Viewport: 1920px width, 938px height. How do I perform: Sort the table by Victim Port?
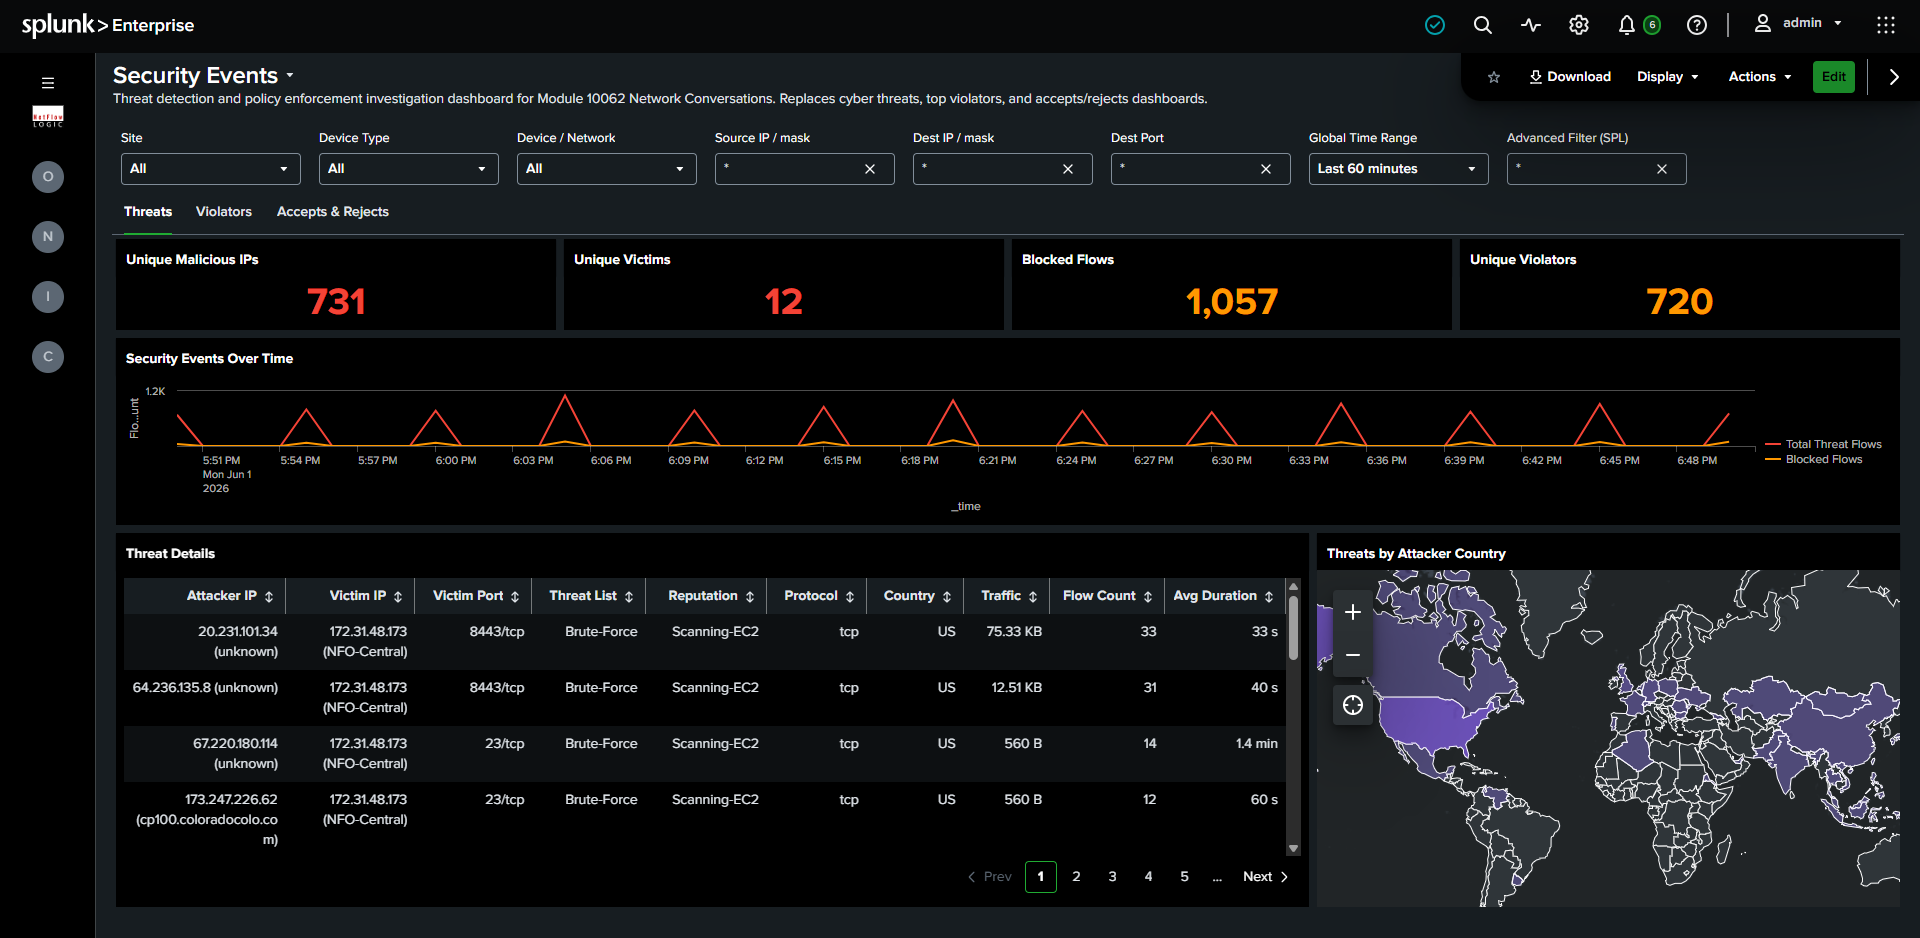[476, 596]
